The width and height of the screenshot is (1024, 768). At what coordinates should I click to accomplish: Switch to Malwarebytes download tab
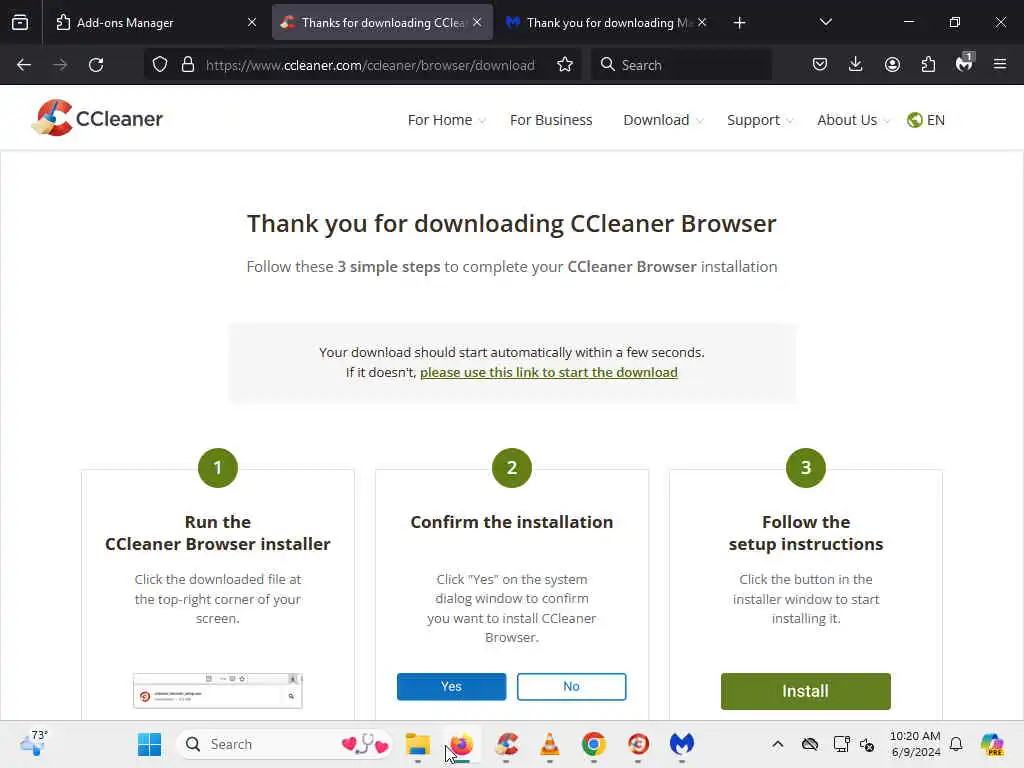click(607, 23)
